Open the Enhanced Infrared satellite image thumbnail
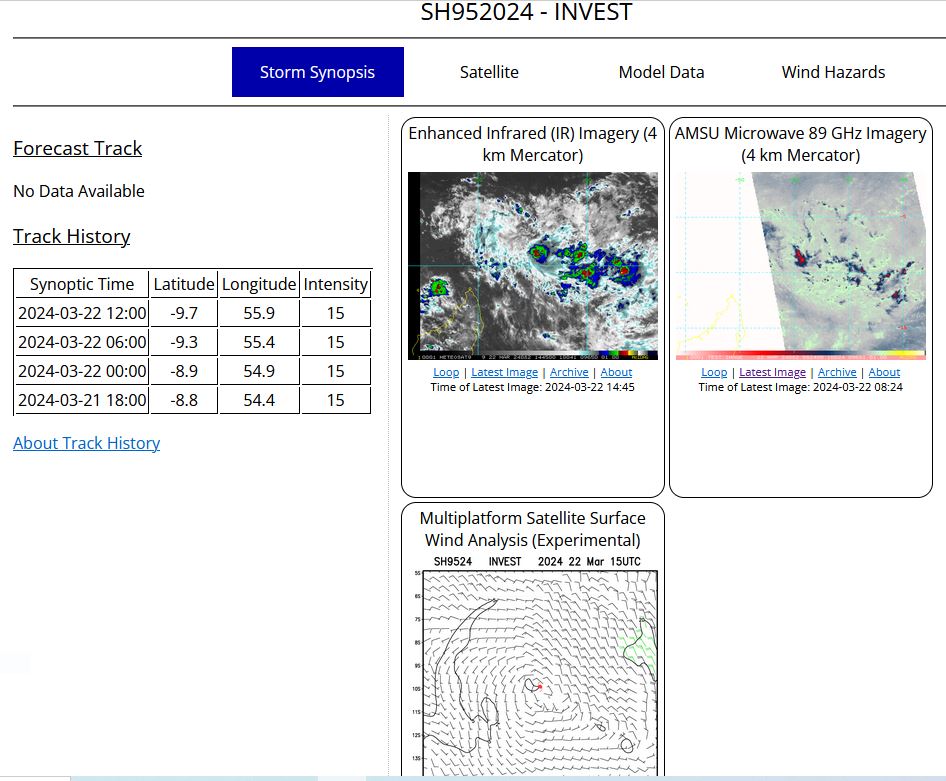The height and width of the screenshot is (781, 946). (533, 266)
